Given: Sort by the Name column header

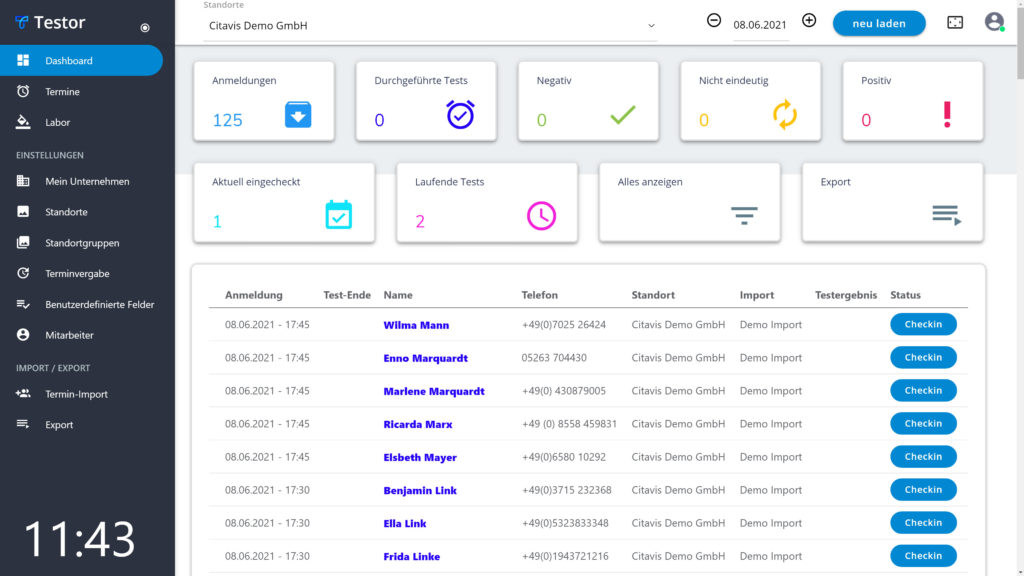Looking at the screenshot, I should pos(398,295).
